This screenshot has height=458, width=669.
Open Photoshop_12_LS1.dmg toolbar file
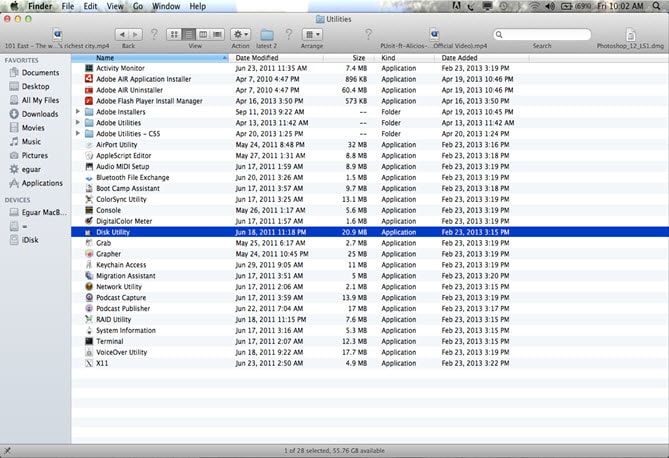point(631,35)
